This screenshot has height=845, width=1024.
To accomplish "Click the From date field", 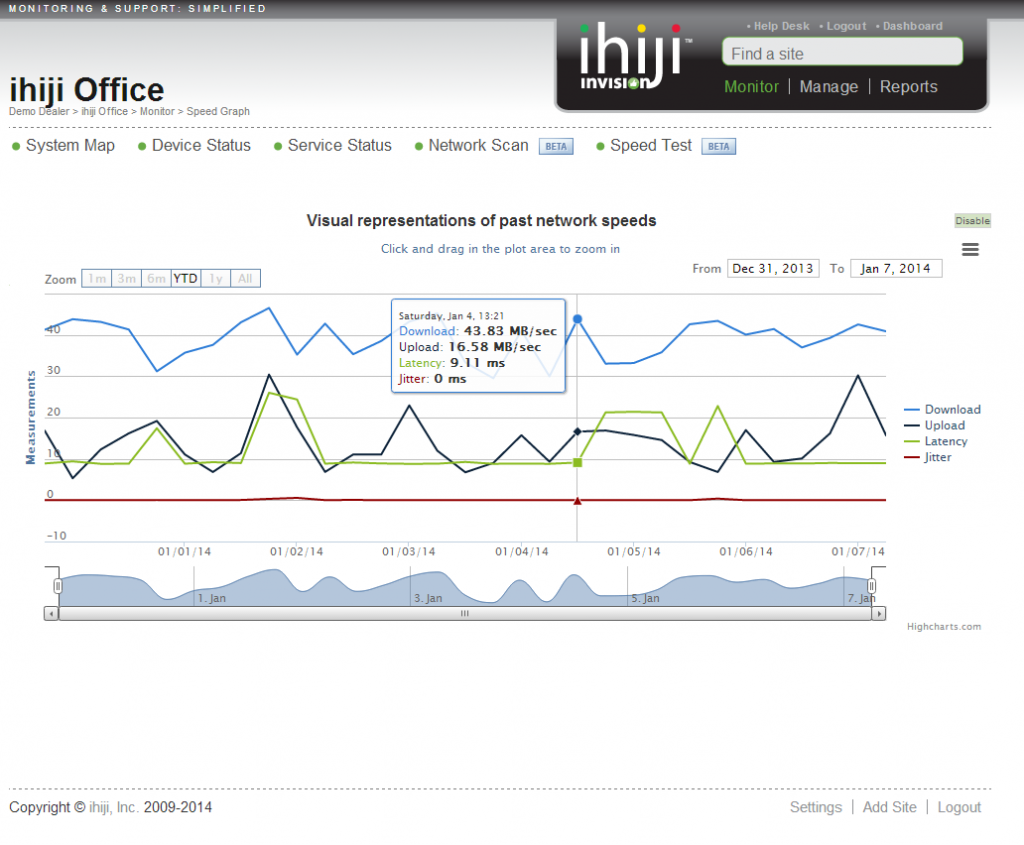I will [773, 268].
